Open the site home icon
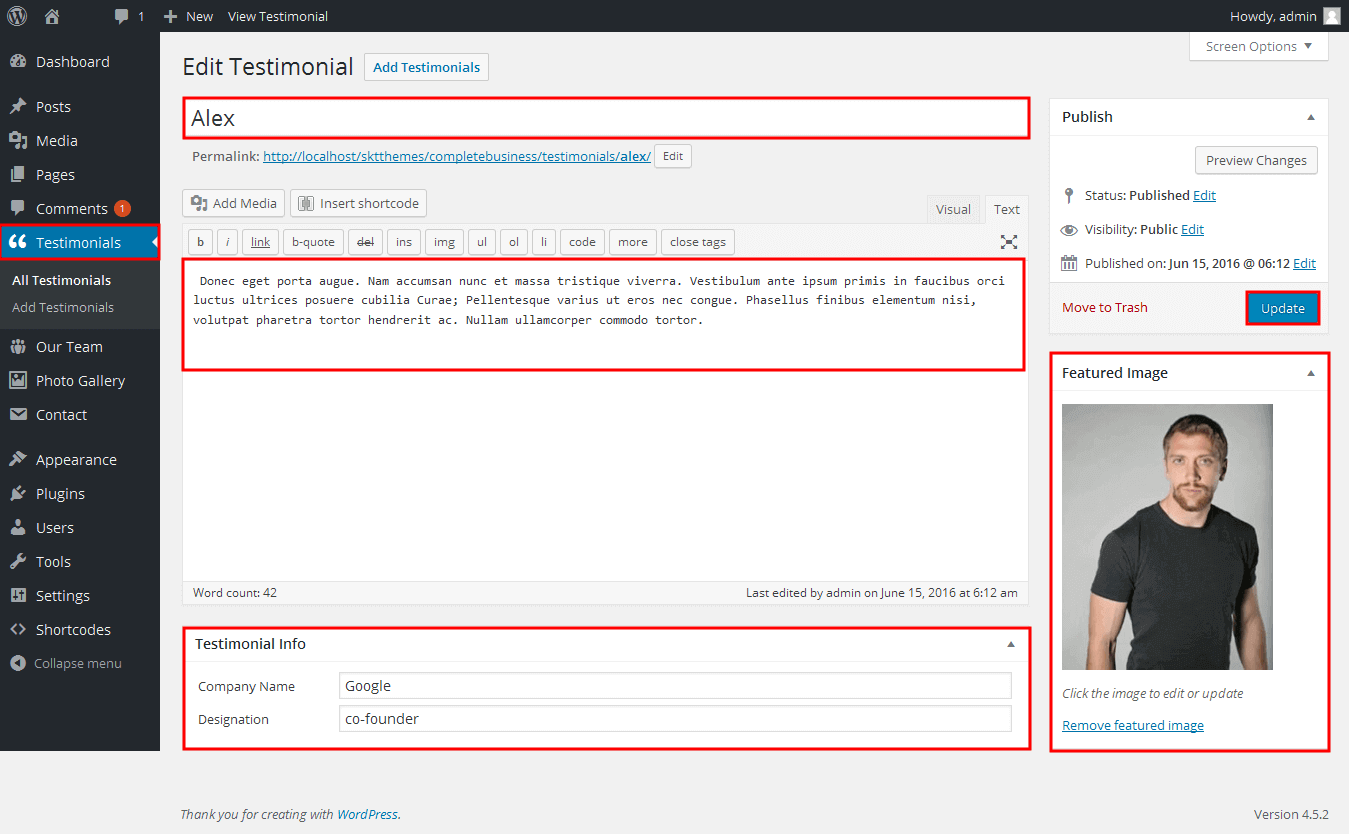 (x=53, y=16)
